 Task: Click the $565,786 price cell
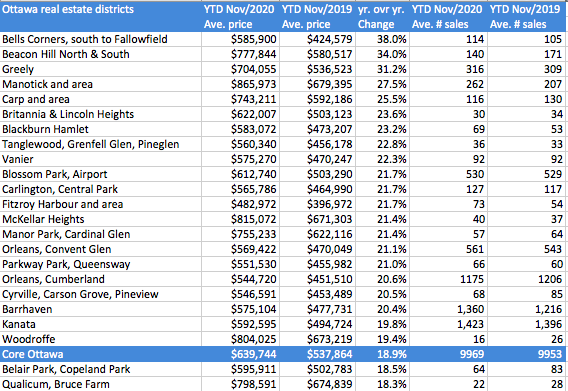tap(241, 189)
